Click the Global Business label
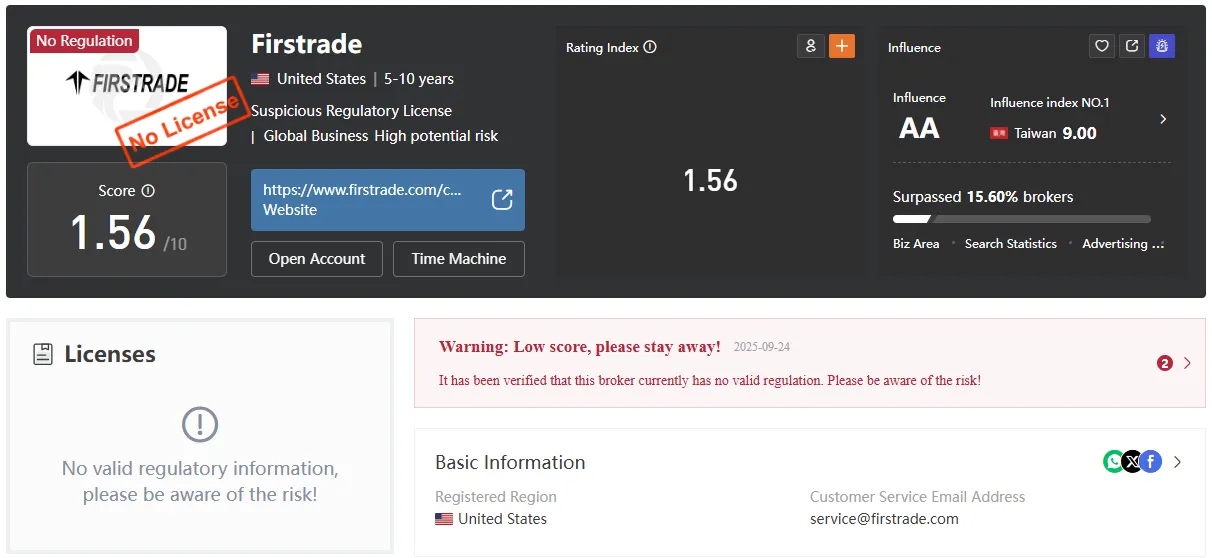This screenshot has width=1212, height=558. click(x=316, y=135)
